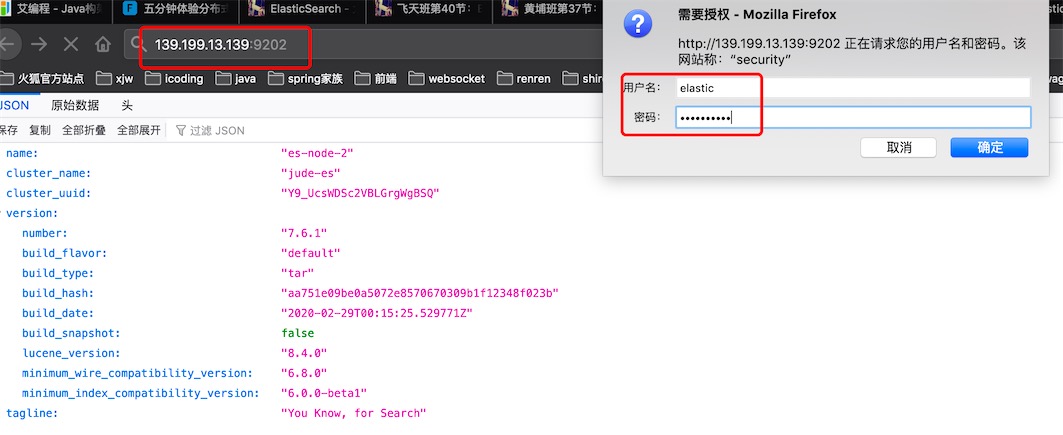Select the "es-node-2" name value
The image size is (1063, 435).
[x=317, y=153]
